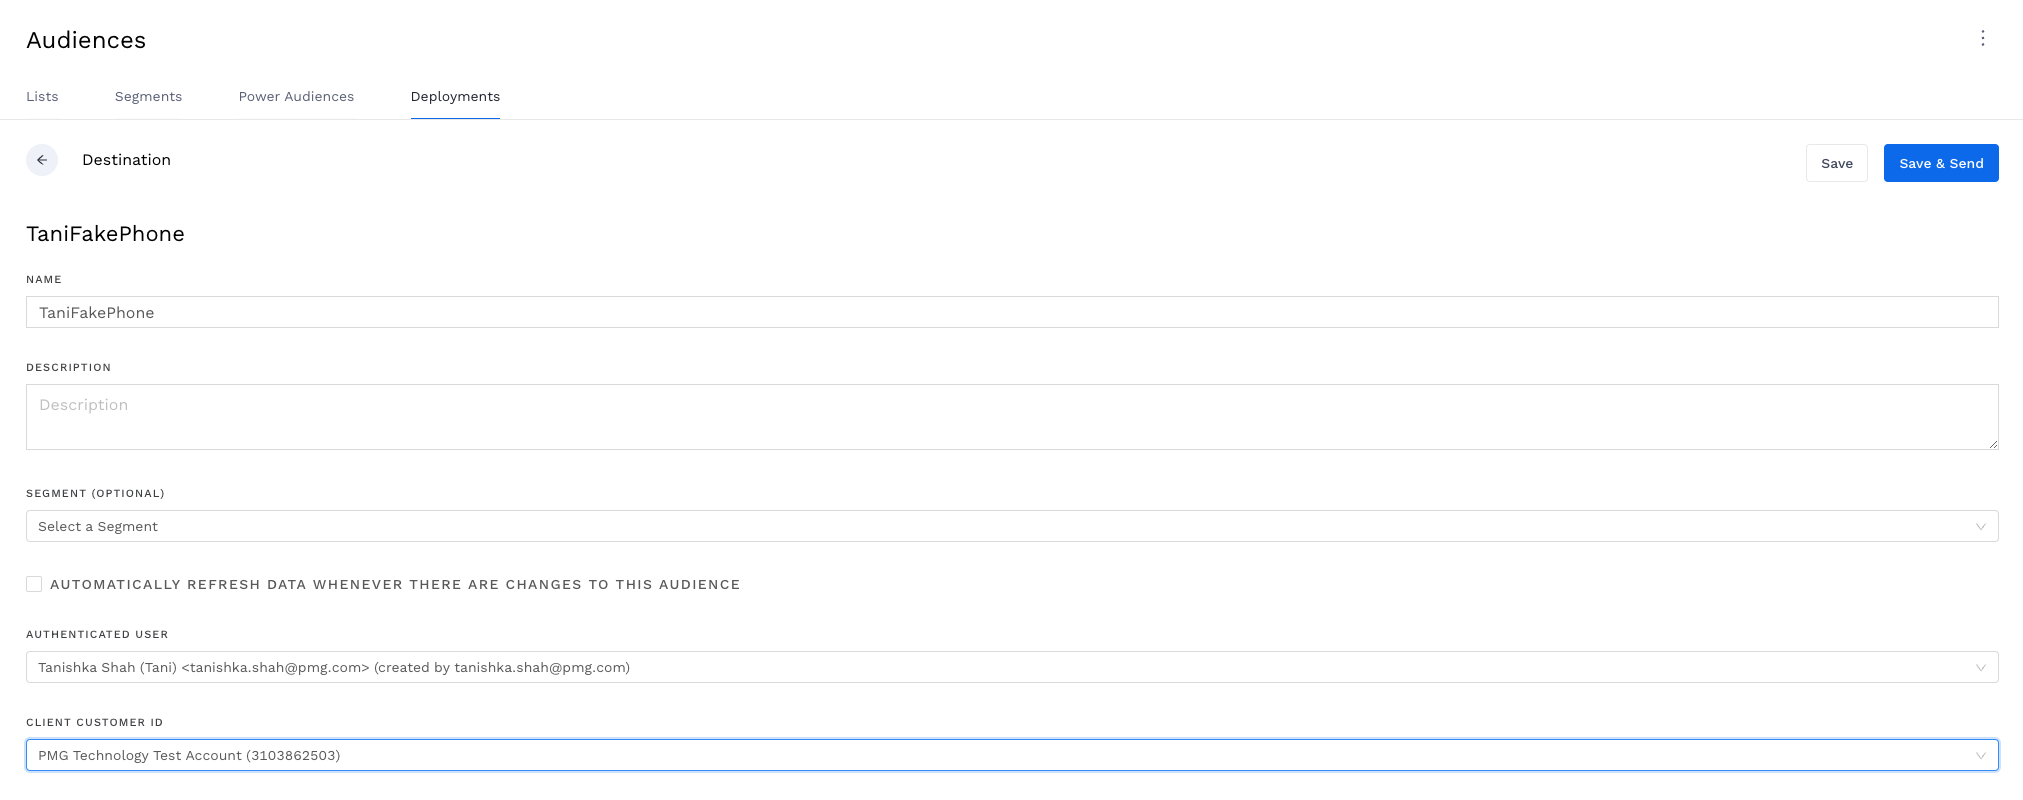This screenshot has height=800, width=2023.
Task: Click the Save & Send button
Action: (x=1940, y=162)
